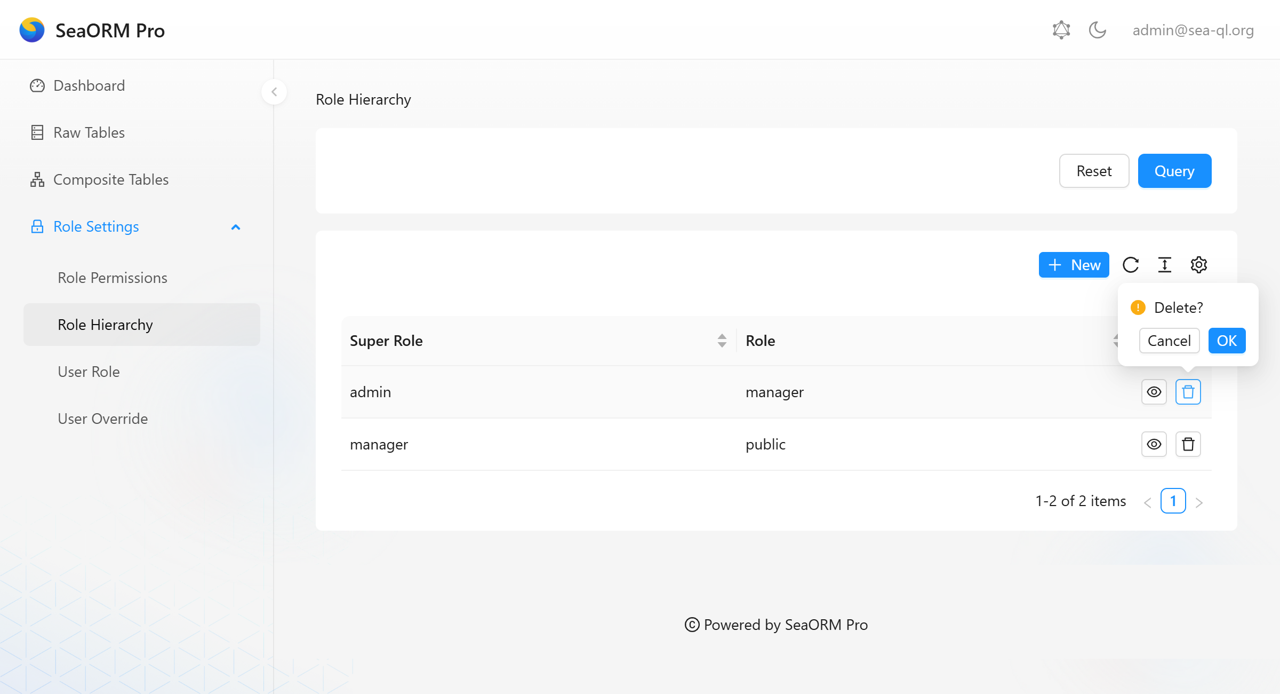The height and width of the screenshot is (694, 1280).
Task: Toggle dark mode with the moon icon
Action: click(1097, 30)
